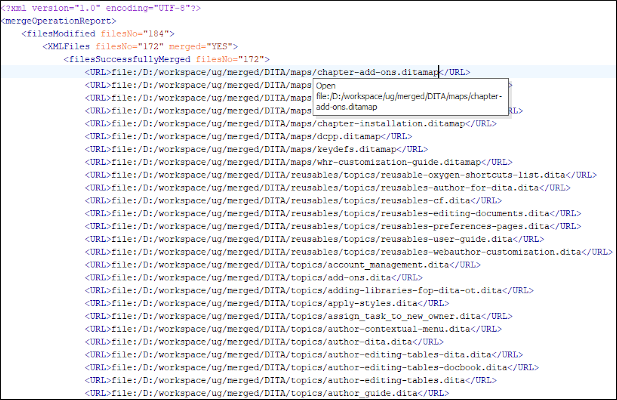Click the filesSuccessfullyMerged opening tag
The height and width of the screenshot is (400, 617).
tap(162, 59)
